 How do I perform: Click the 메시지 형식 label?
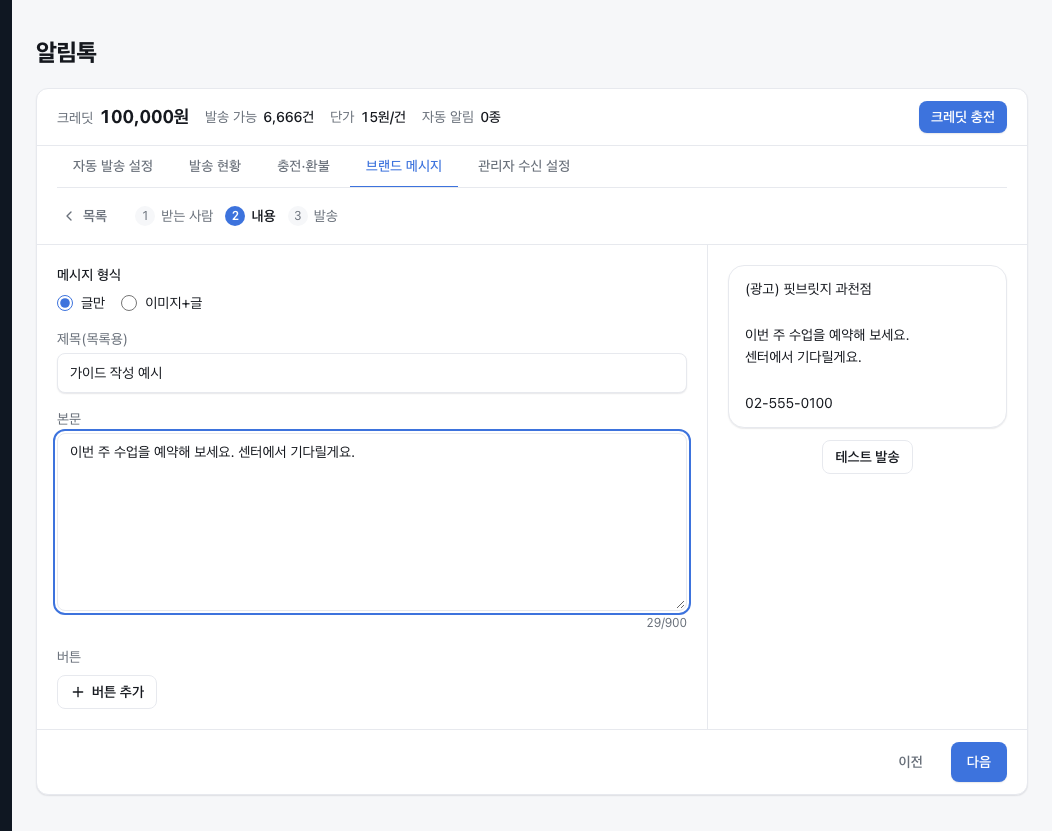(x=89, y=274)
